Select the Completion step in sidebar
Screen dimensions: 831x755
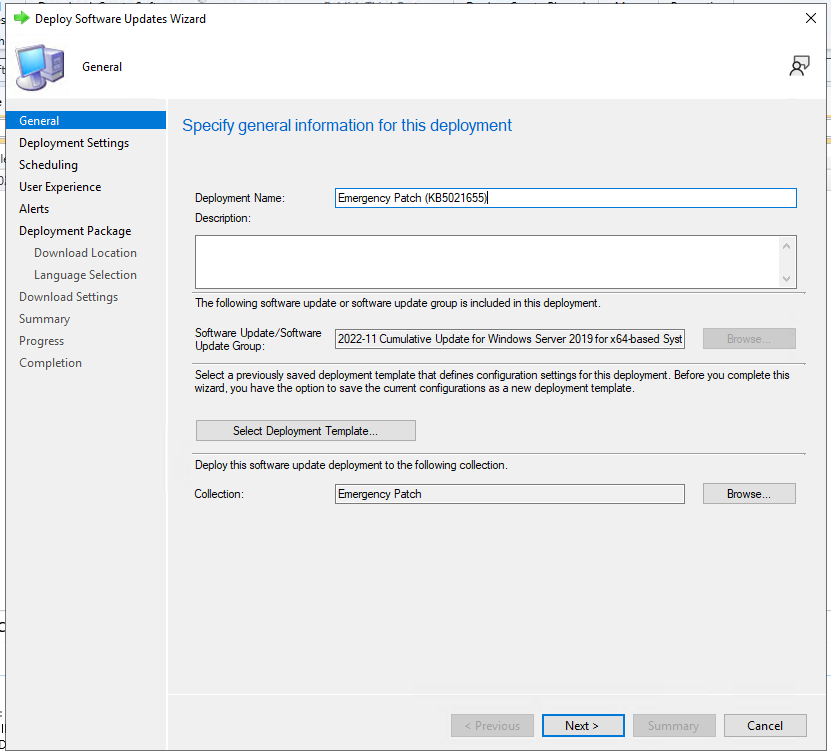pos(50,363)
